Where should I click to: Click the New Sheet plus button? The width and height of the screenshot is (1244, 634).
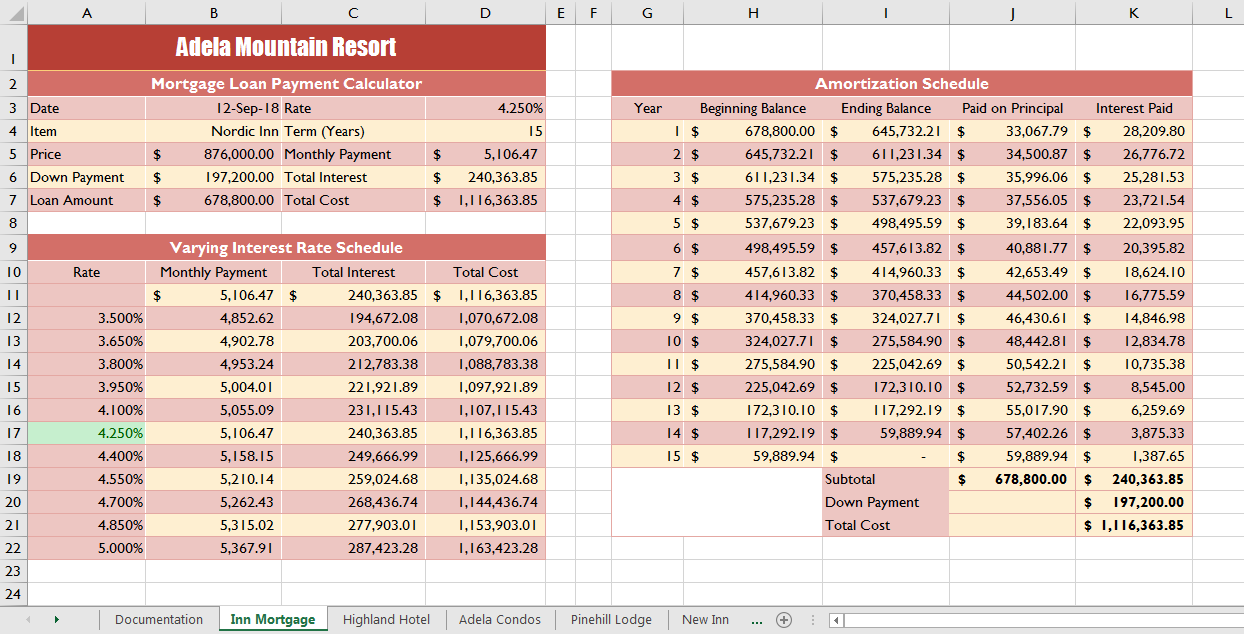pyautogui.click(x=784, y=620)
